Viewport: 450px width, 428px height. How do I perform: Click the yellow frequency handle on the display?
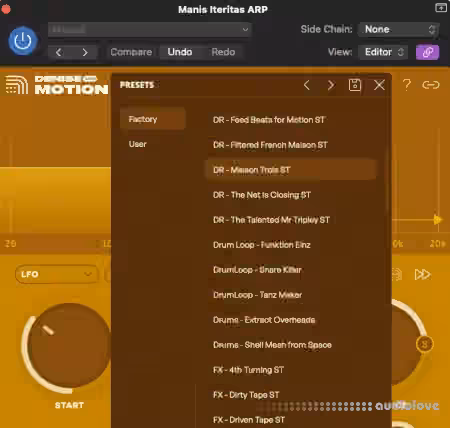(437, 220)
